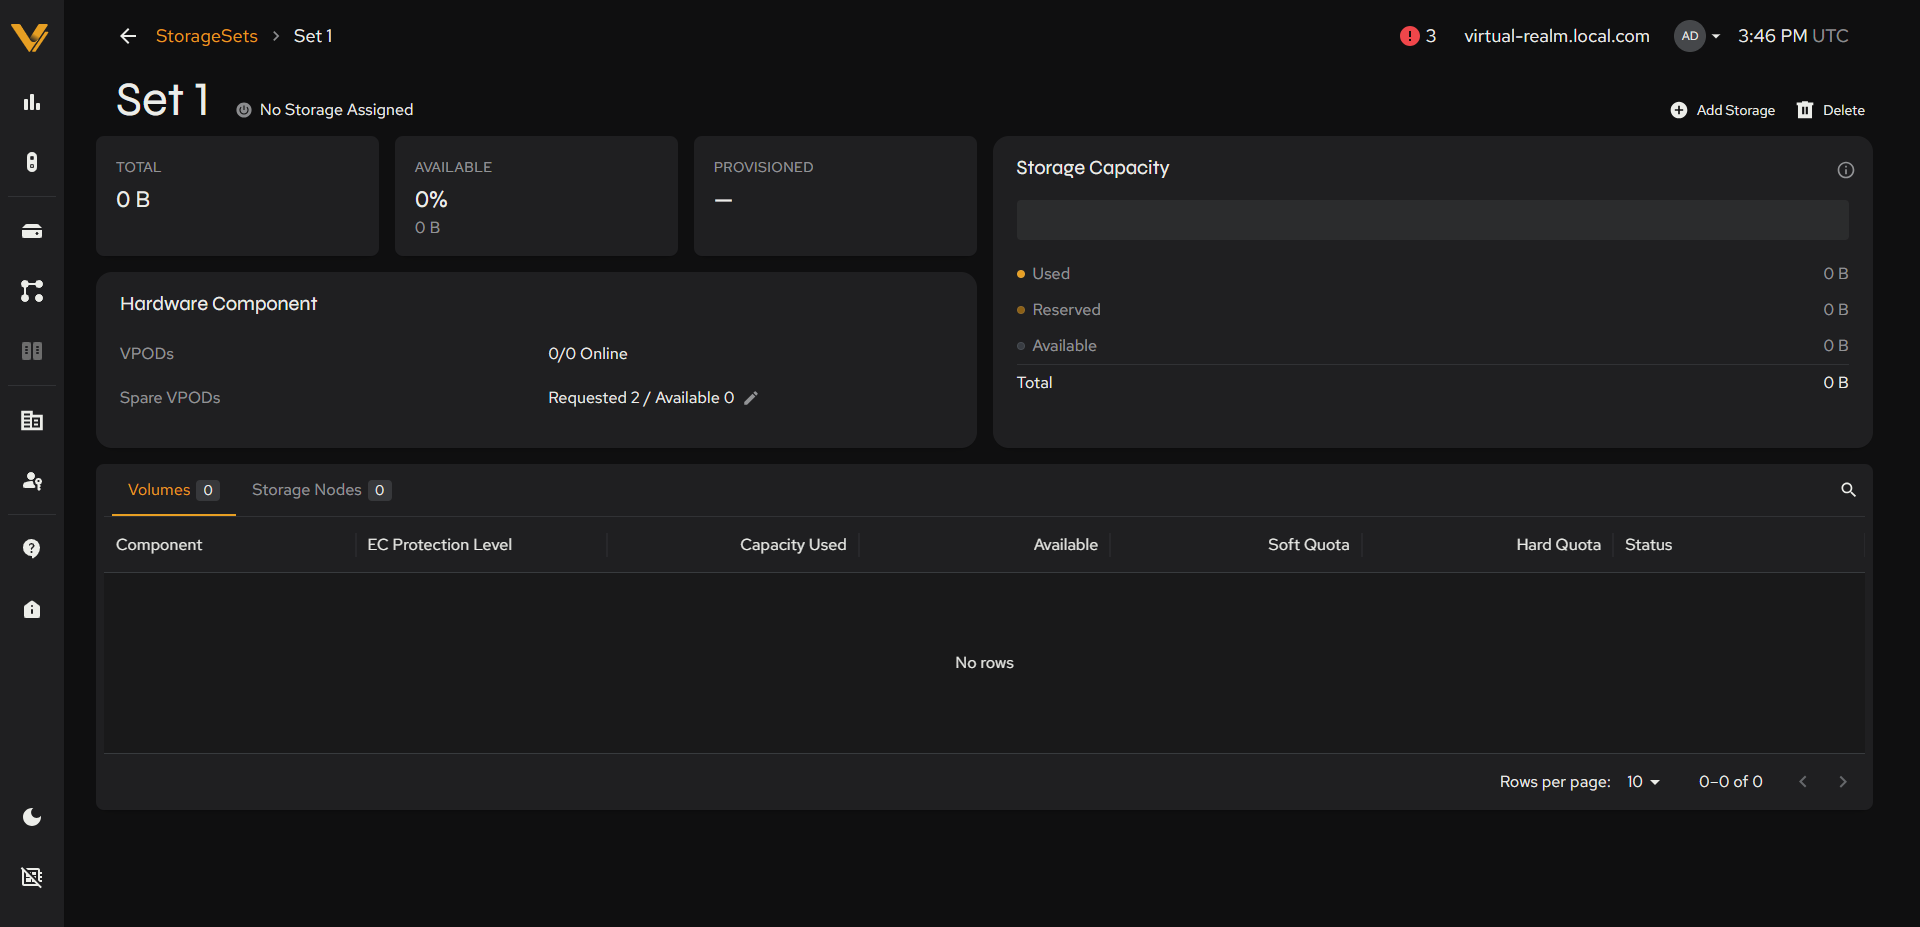Click the Storage Capacity usage bar

click(x=1432, y=220)
